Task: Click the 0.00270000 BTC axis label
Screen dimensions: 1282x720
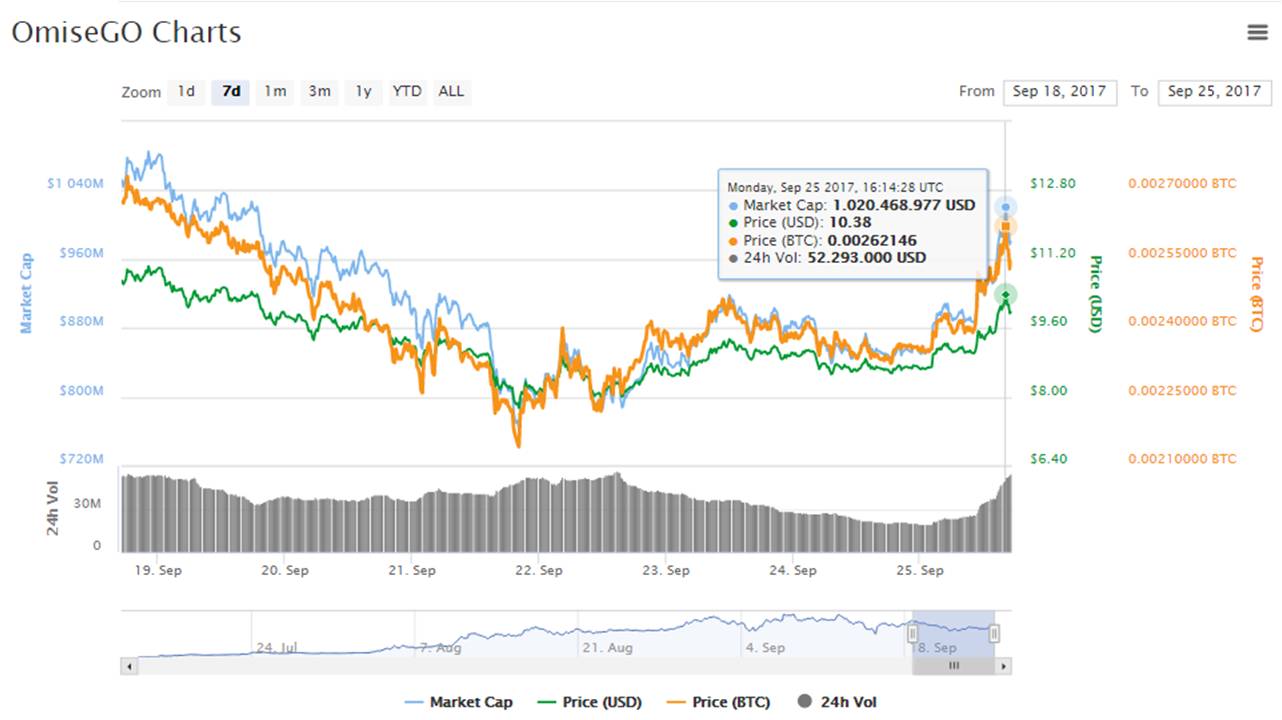Action: point(1182,183)
